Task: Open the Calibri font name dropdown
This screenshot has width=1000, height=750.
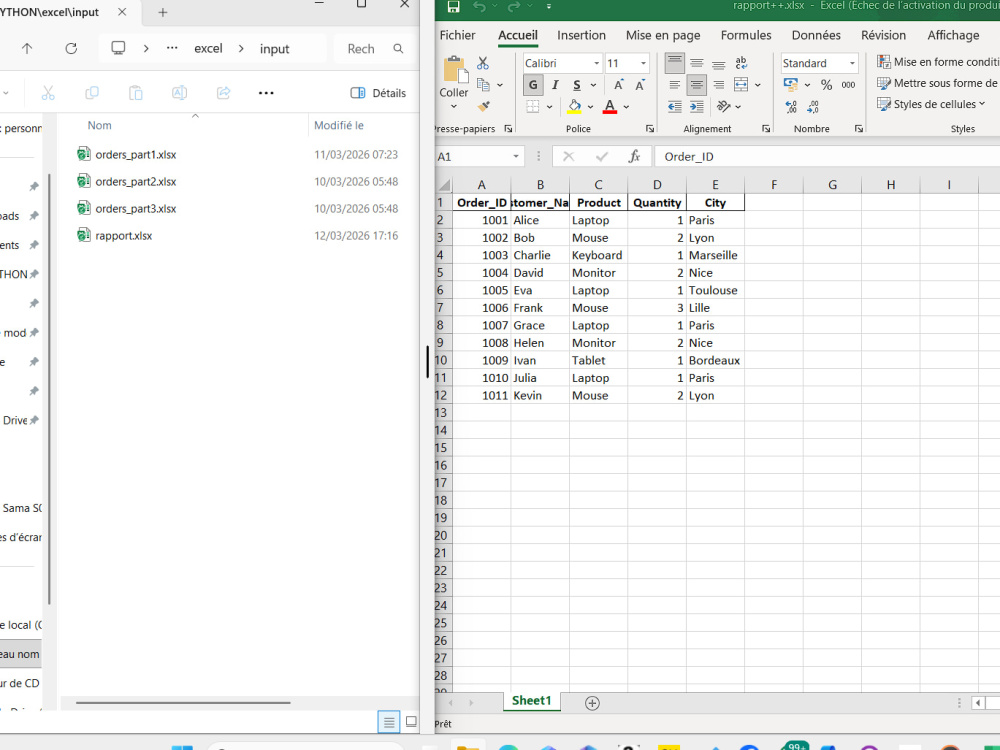Action: tap(596, 63)
